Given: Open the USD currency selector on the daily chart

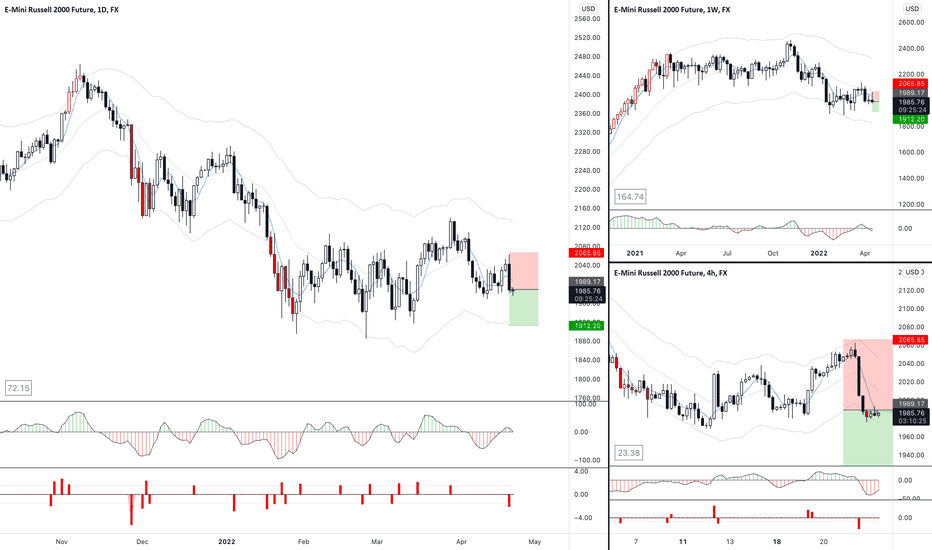Looking at the screenshot, I should (588, 9).
